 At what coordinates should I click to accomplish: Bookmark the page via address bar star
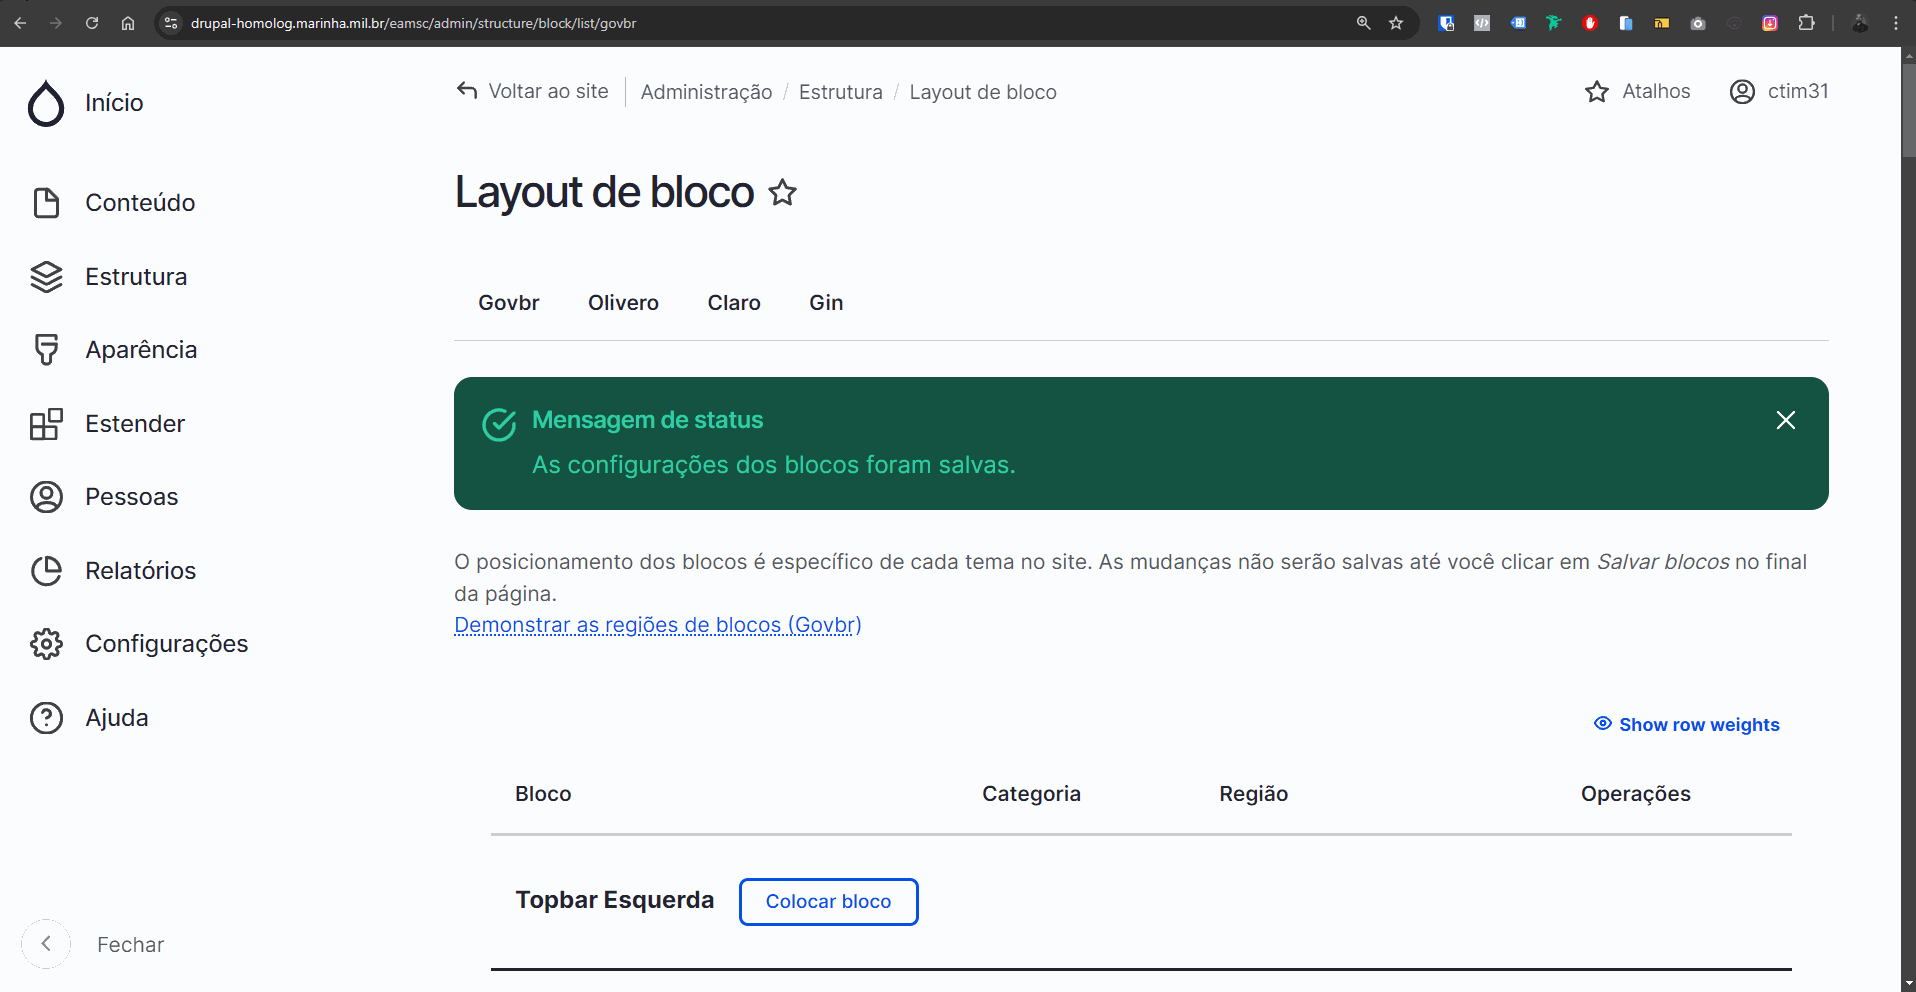1396,23
